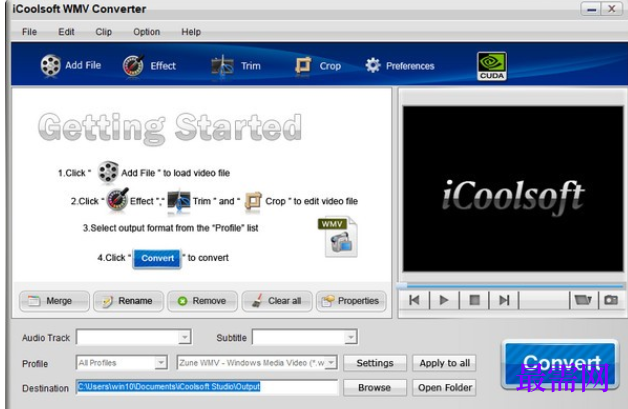This screenshot has height=409, width=628.
Task: Expand the Zune WMV format dropdown
Action: [331, 363]
